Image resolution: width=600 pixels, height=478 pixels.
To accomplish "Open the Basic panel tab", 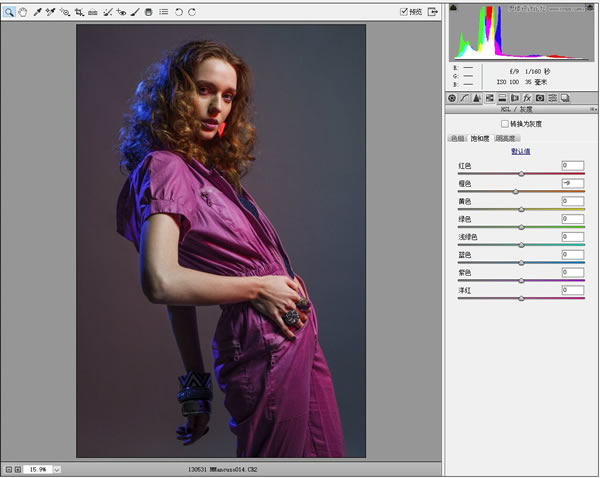I will pos(452,98).
